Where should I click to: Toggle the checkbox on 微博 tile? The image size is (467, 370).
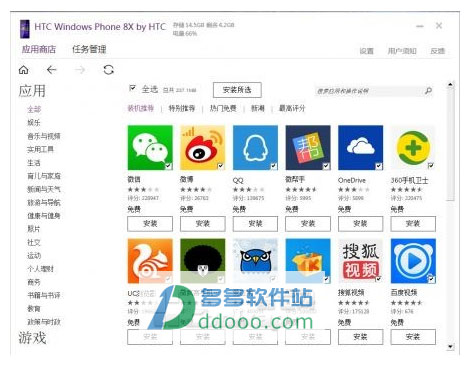pos(221,166)
